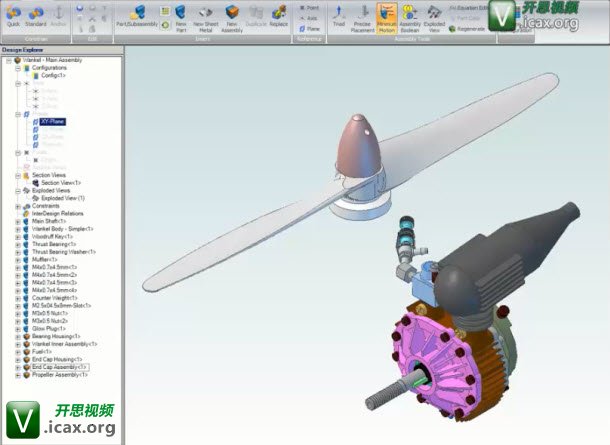Select M4x0.7x4.5mm<1> part

click(x=54, y=268)
